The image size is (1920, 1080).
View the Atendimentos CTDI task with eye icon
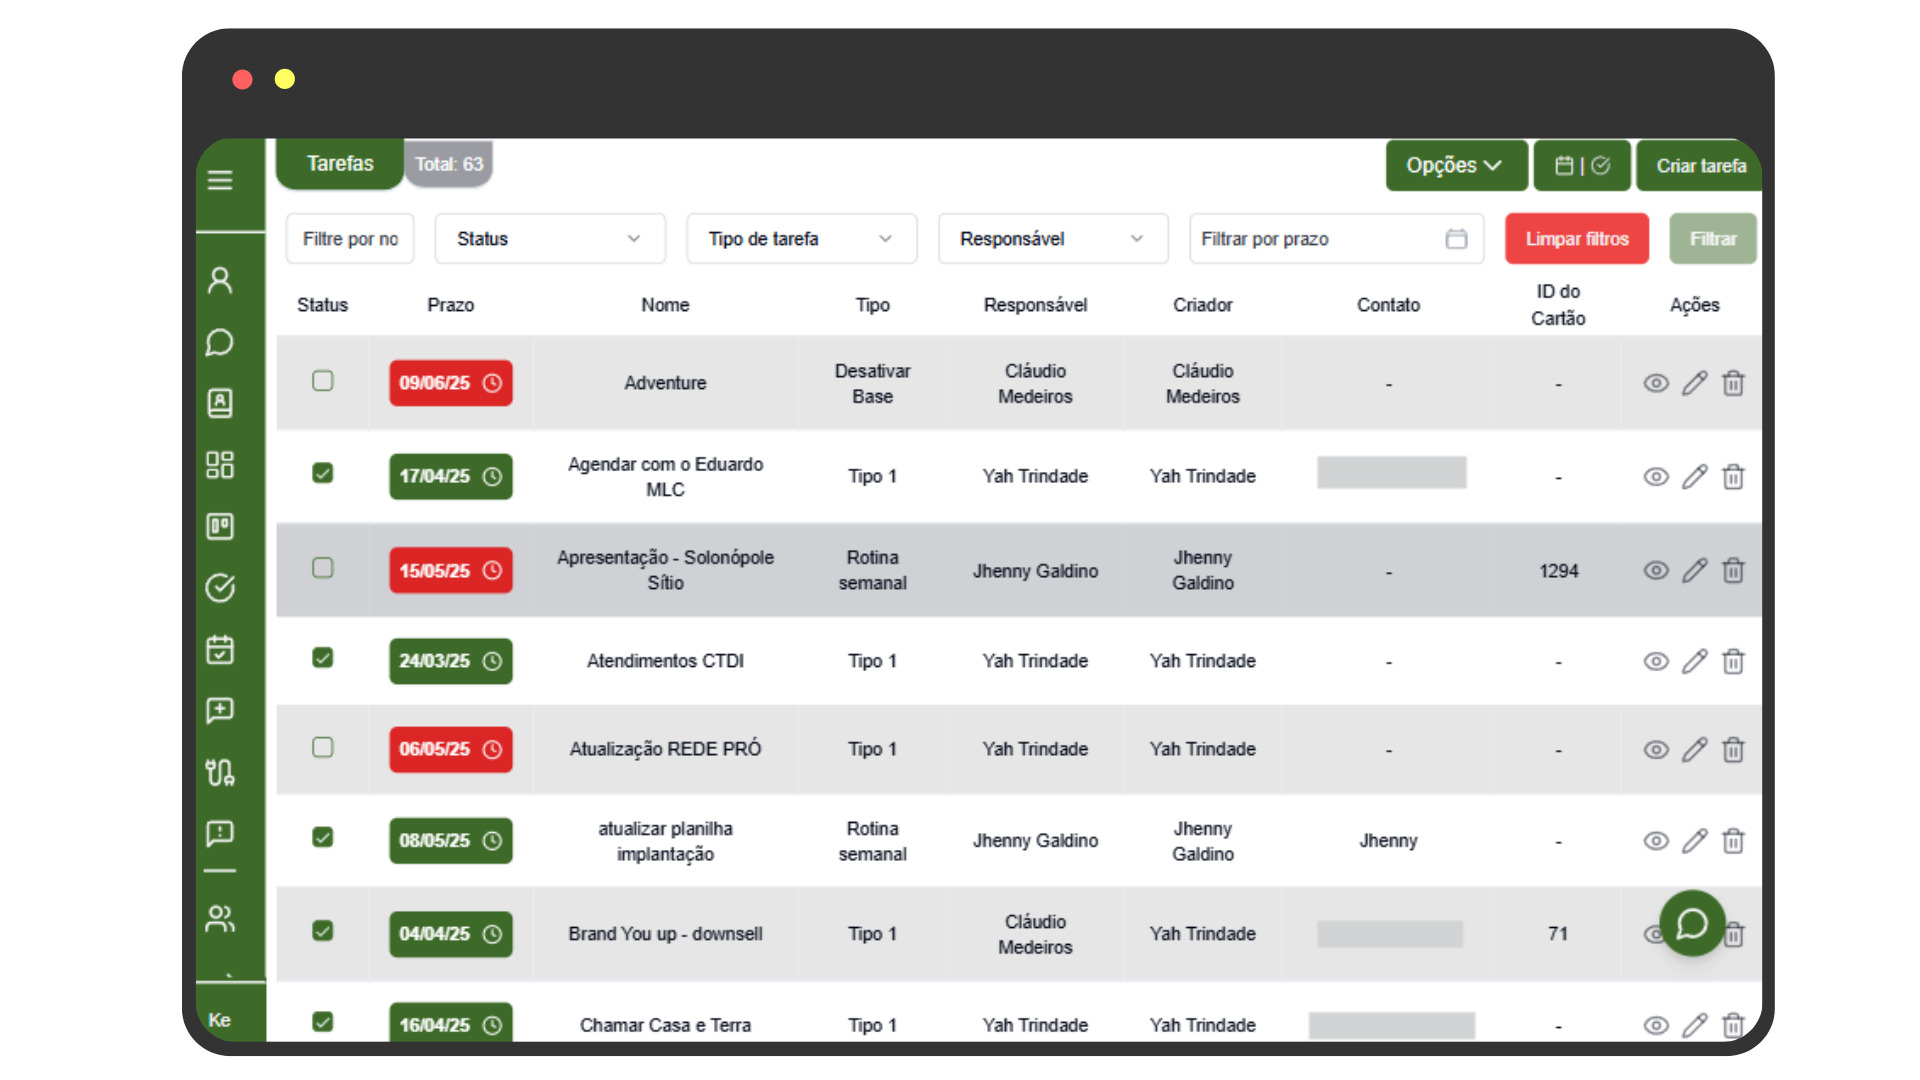pos(1656,661)
